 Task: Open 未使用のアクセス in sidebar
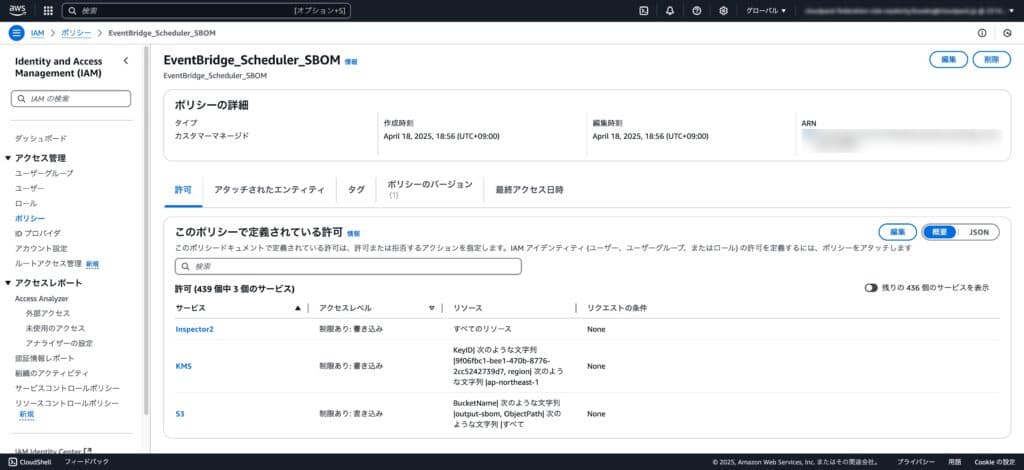[x=55, y=328]
